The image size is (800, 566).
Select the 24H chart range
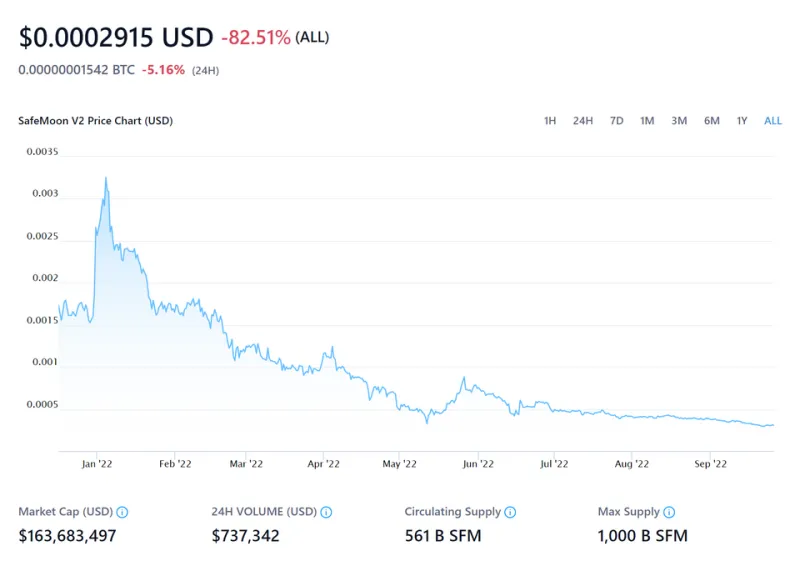pyautogui.click(x=583, y=121)
